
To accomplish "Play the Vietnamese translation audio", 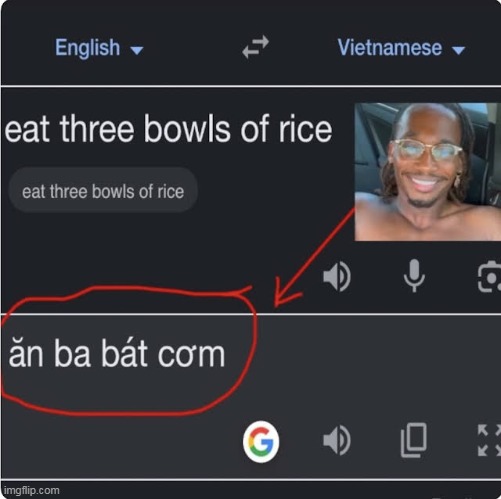I will [x=337, y=440].
